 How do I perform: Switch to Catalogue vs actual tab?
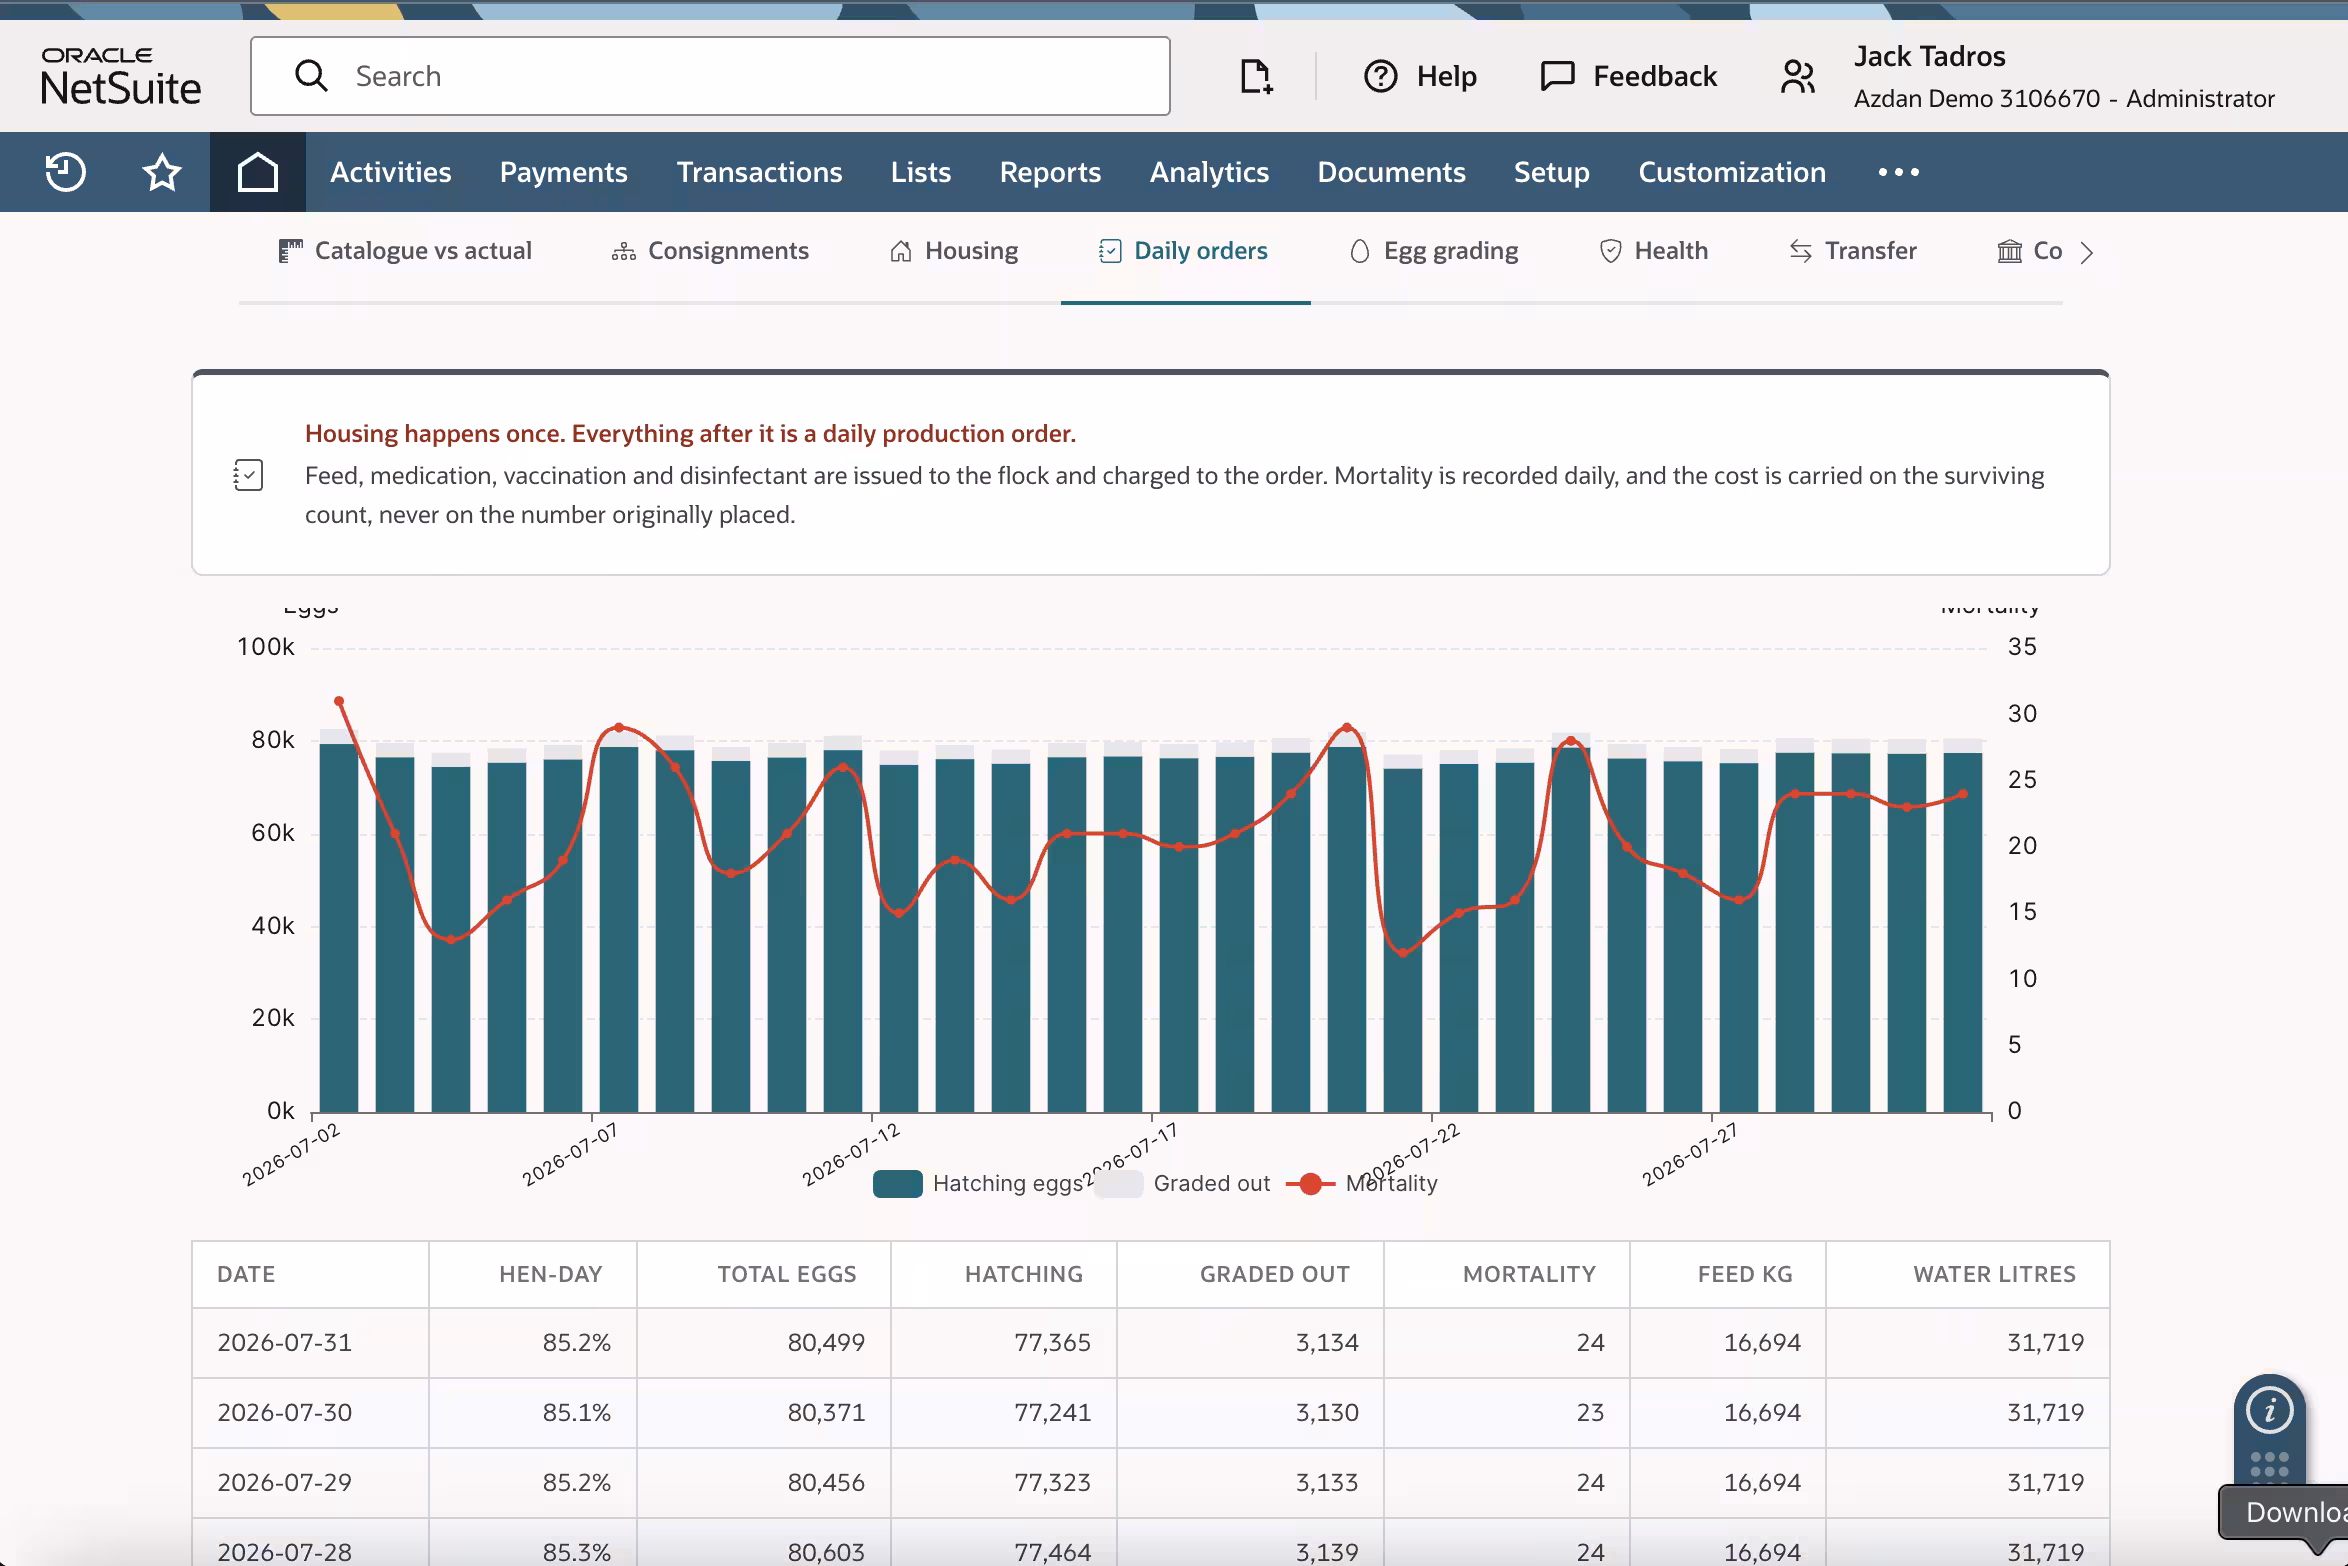coord(405,251)
